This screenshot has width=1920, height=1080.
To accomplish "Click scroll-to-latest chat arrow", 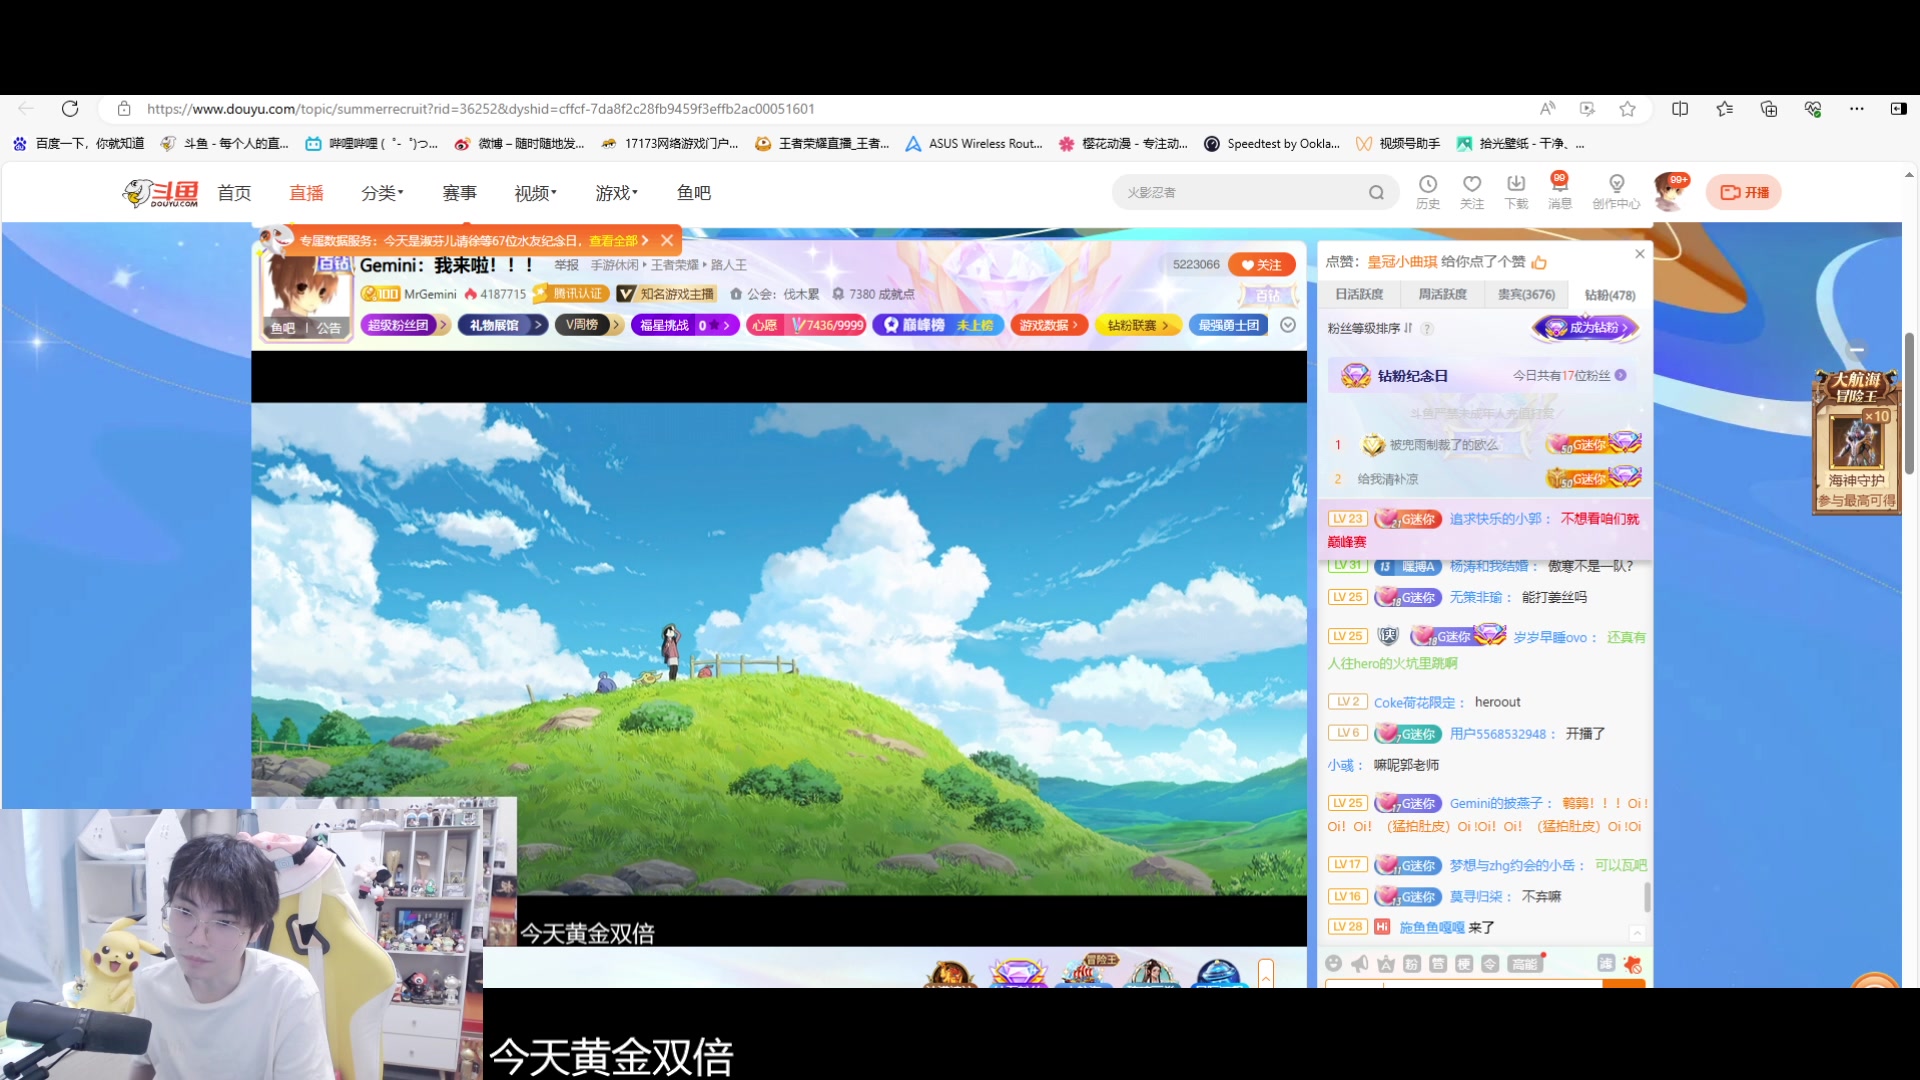I will click(1637, 932).
